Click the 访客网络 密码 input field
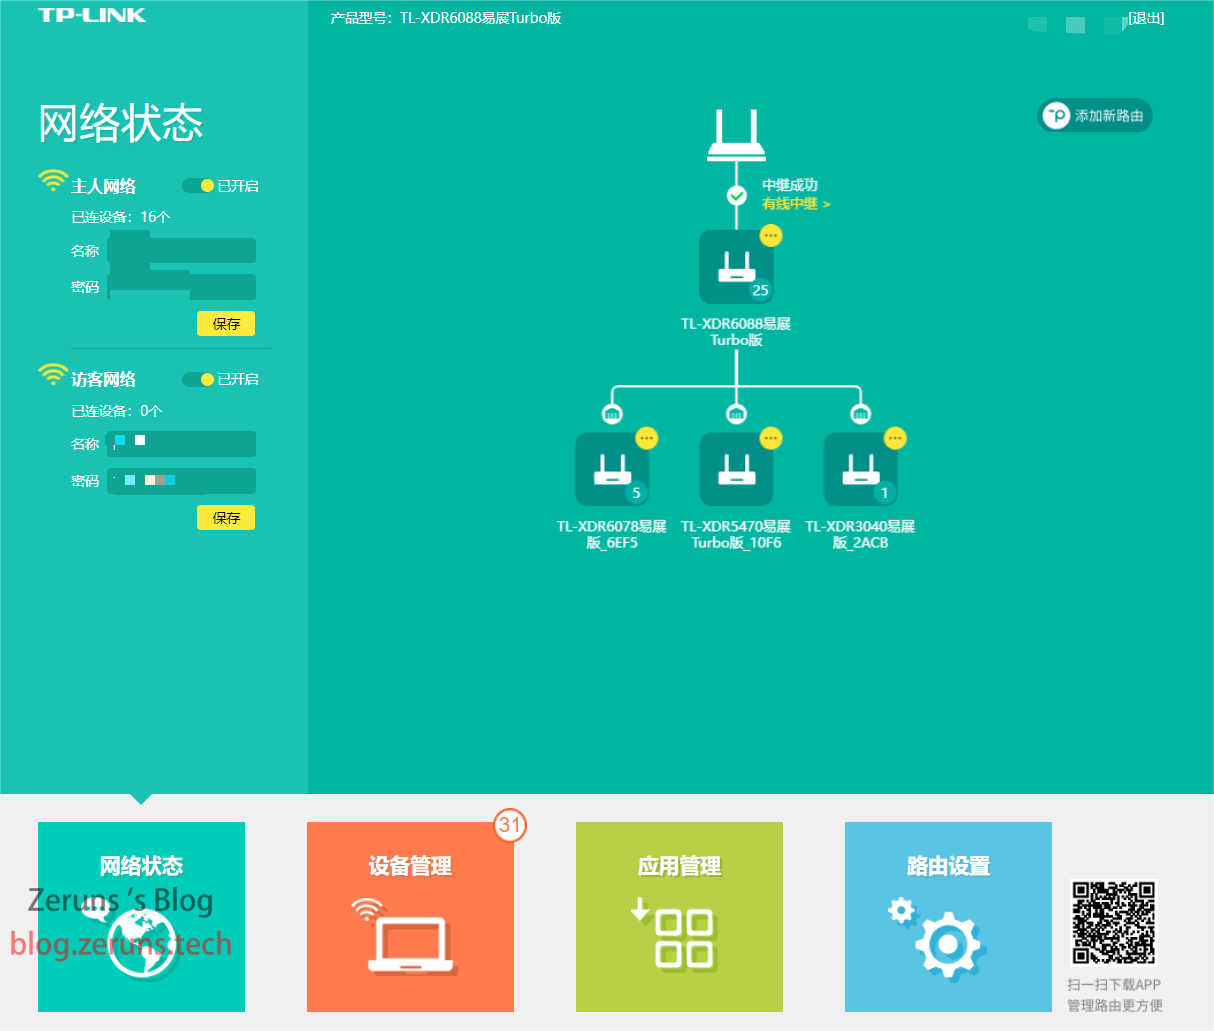This screenshot has width=1214, height=1031. 182,481
